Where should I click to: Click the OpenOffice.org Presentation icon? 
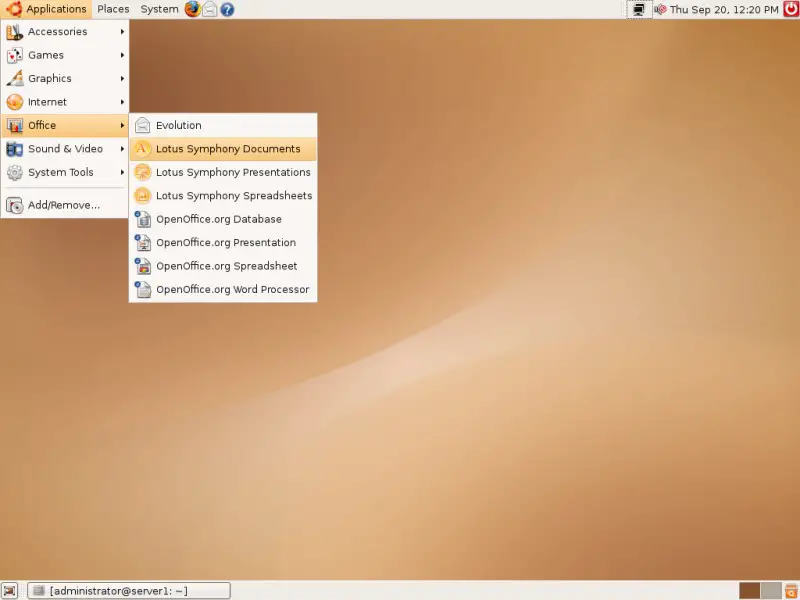click(143, 243)
